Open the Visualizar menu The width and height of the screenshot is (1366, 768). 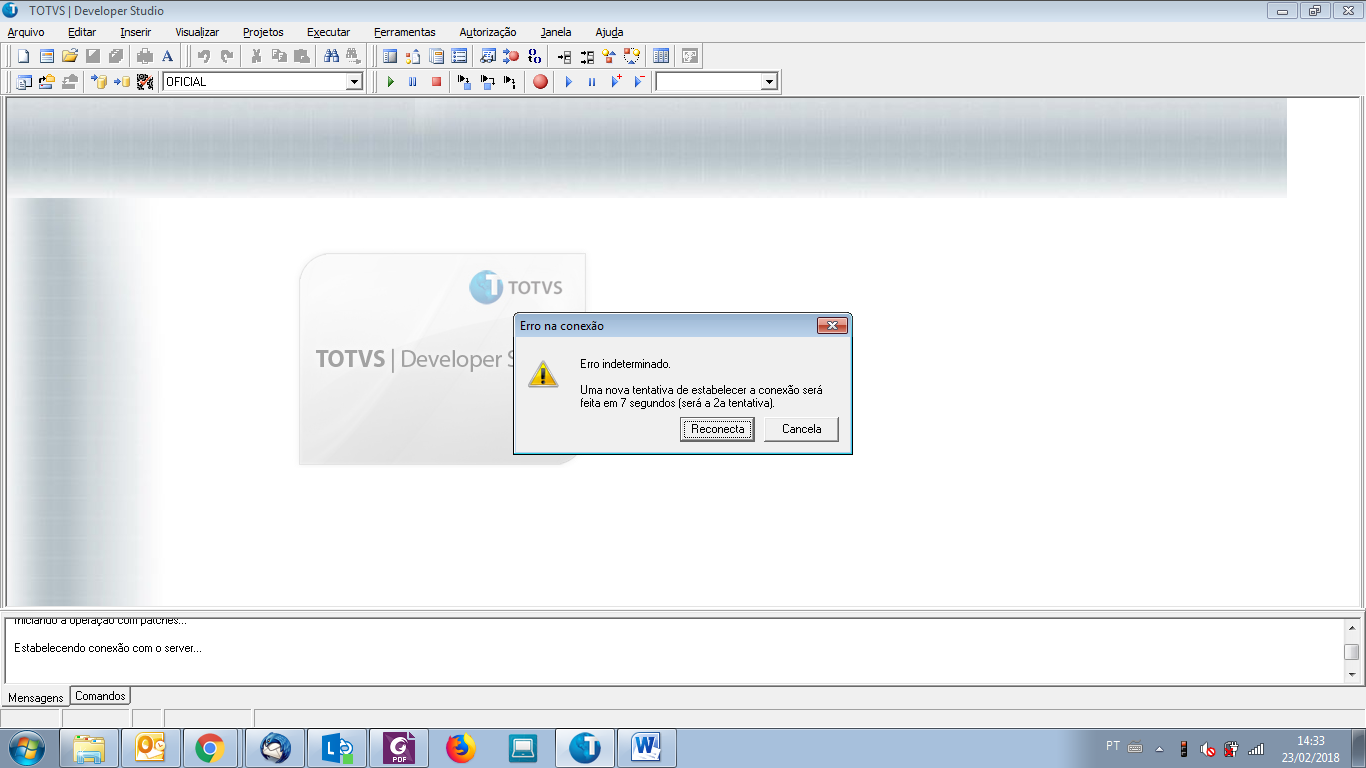[x=197, y=32]
